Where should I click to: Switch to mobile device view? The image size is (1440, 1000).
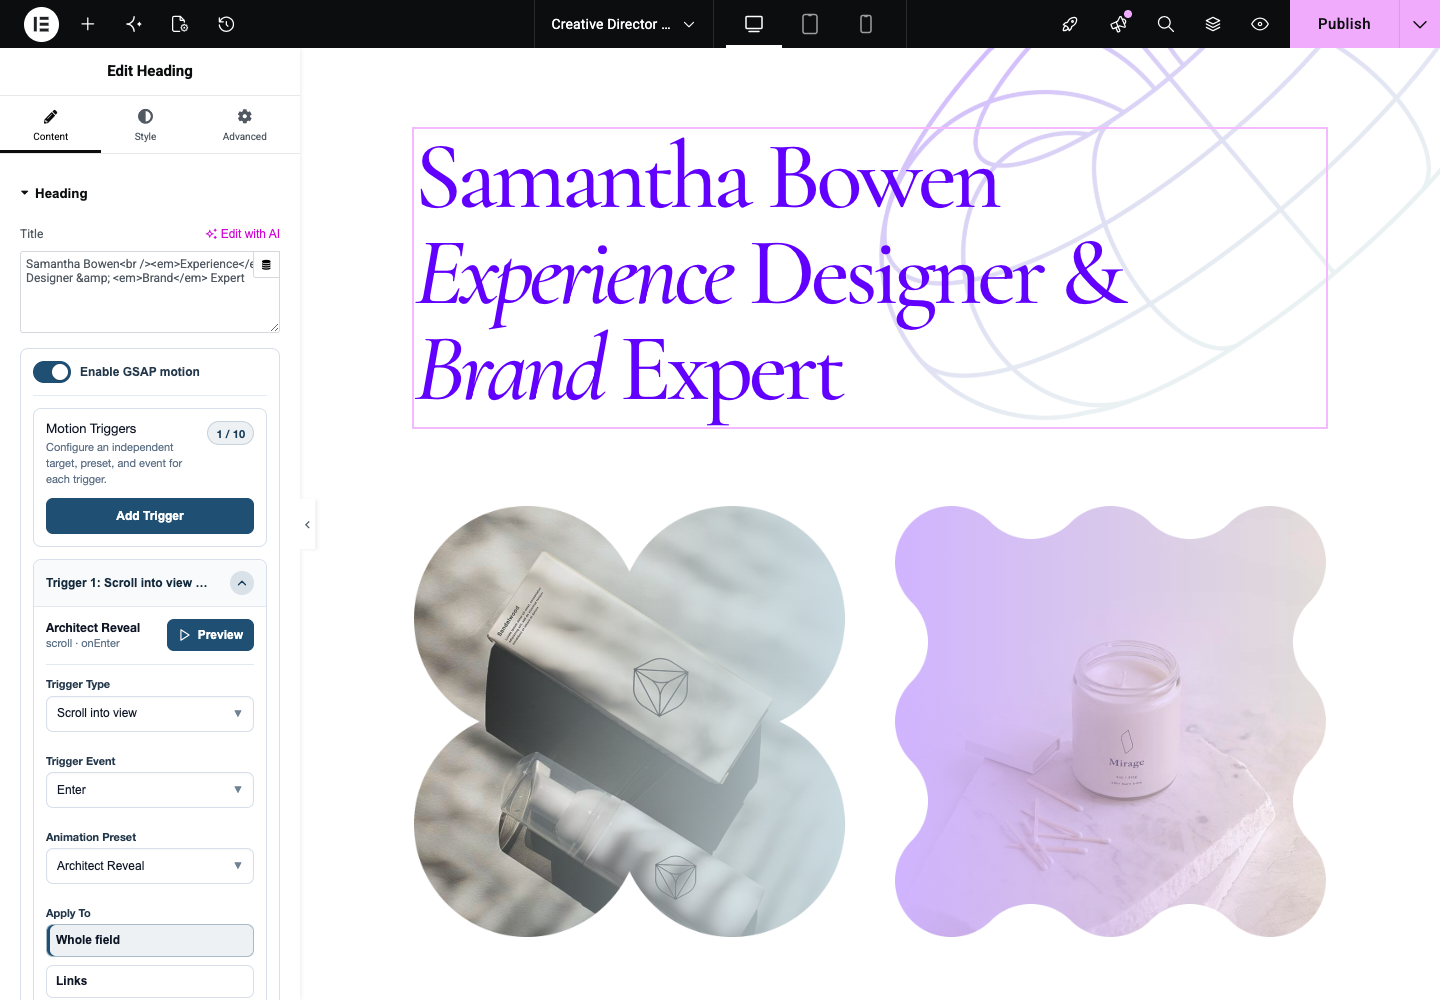point(866,24)
